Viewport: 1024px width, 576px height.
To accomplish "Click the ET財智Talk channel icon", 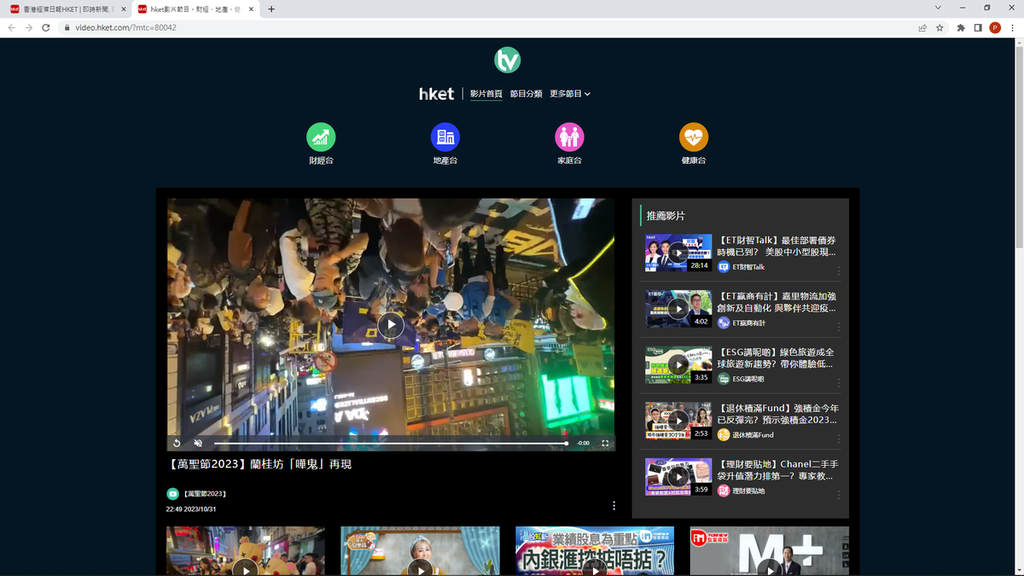I will coord(723,267).
